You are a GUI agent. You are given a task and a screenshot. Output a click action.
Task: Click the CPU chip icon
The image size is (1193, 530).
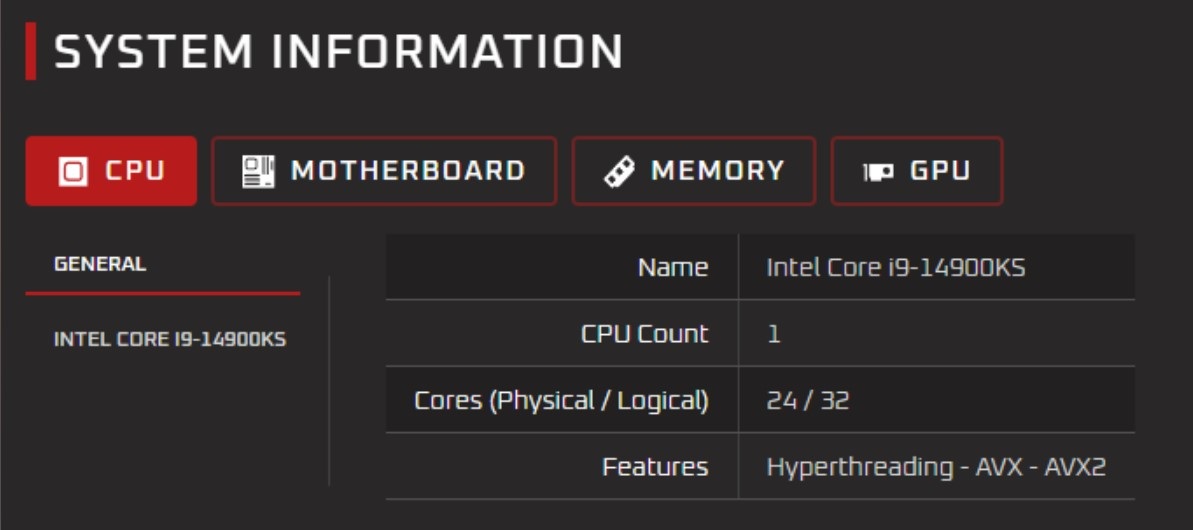[73, 171]
